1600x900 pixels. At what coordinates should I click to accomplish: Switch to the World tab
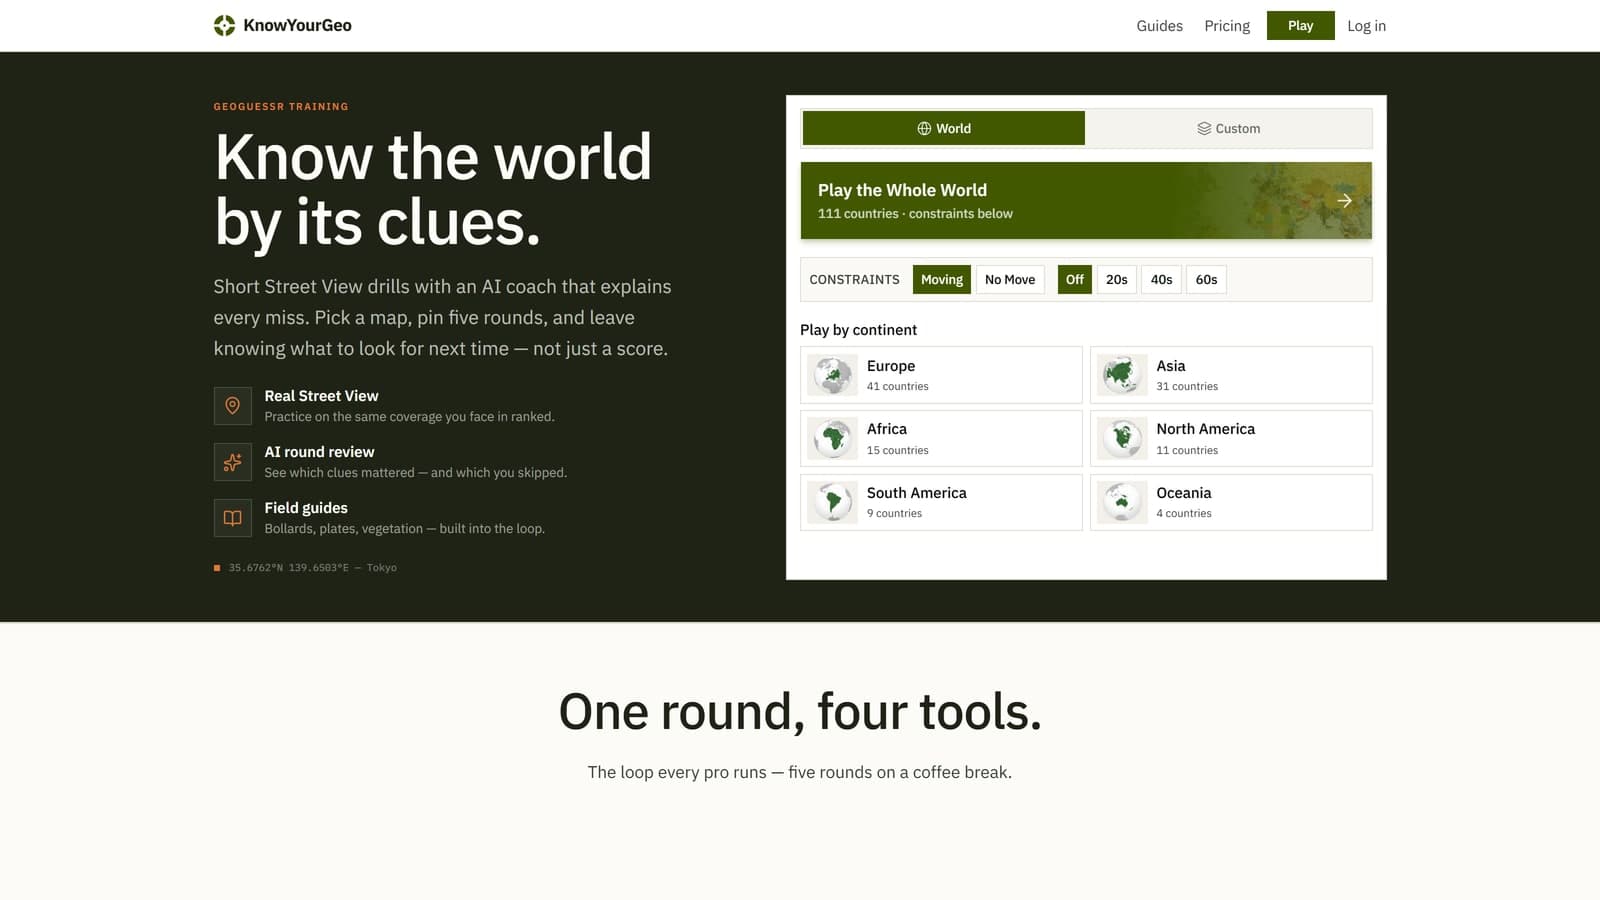tap(944, 128)
